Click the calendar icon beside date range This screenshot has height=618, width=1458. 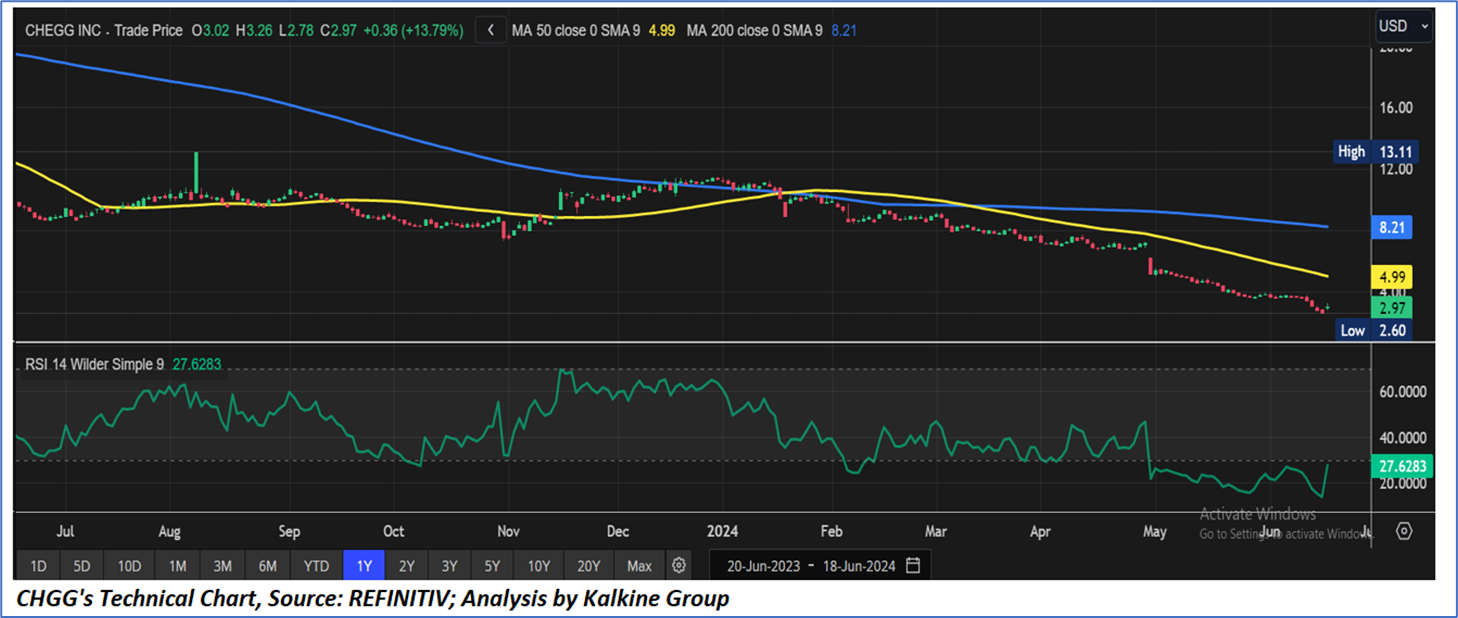[913, 566]
